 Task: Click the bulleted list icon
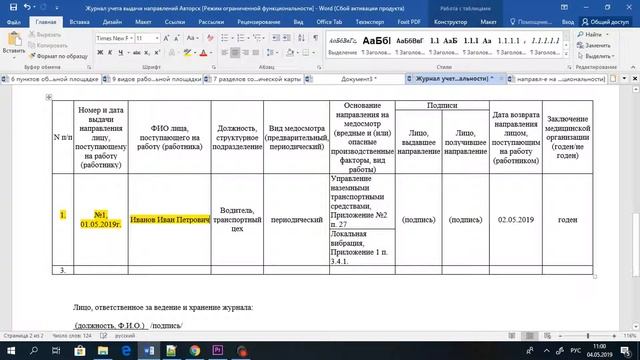point(224,38)
